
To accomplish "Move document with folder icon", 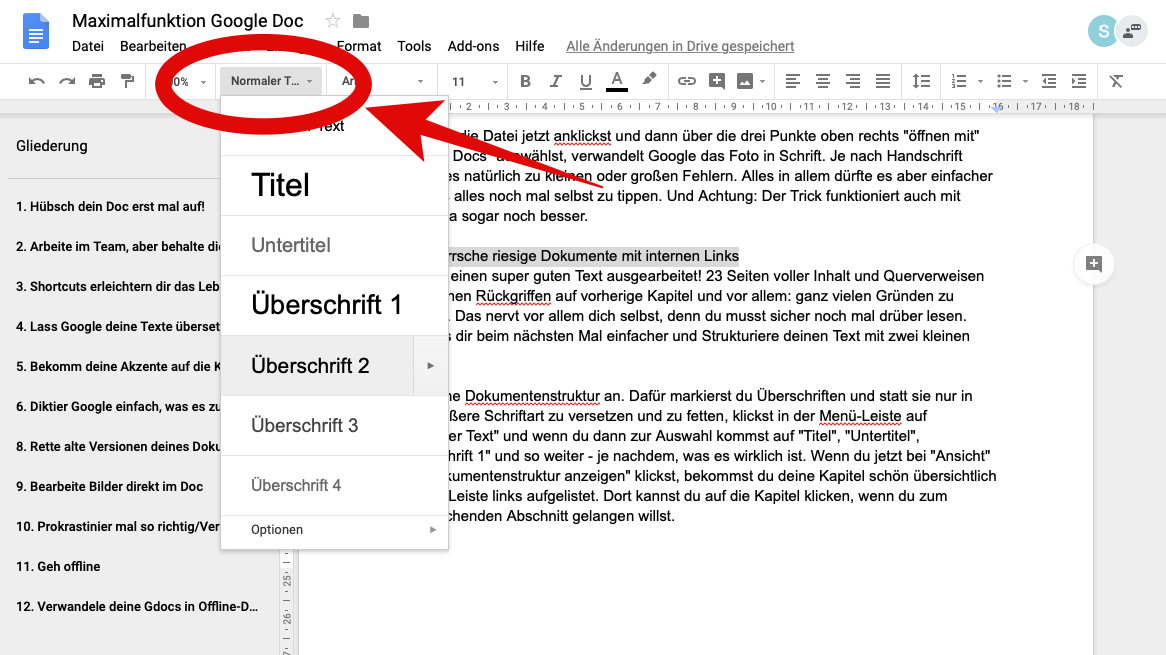I will (x=361, y=21).
